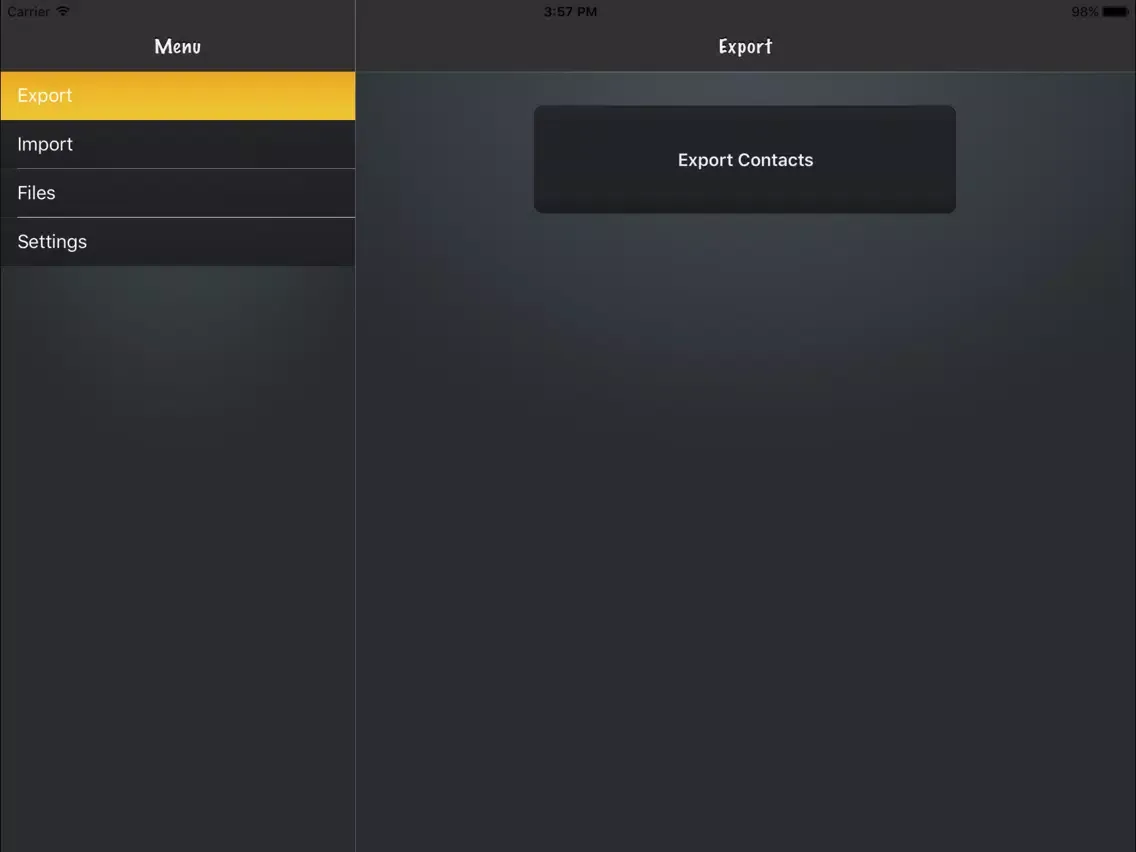Click the Export page title header

point(745,46)
